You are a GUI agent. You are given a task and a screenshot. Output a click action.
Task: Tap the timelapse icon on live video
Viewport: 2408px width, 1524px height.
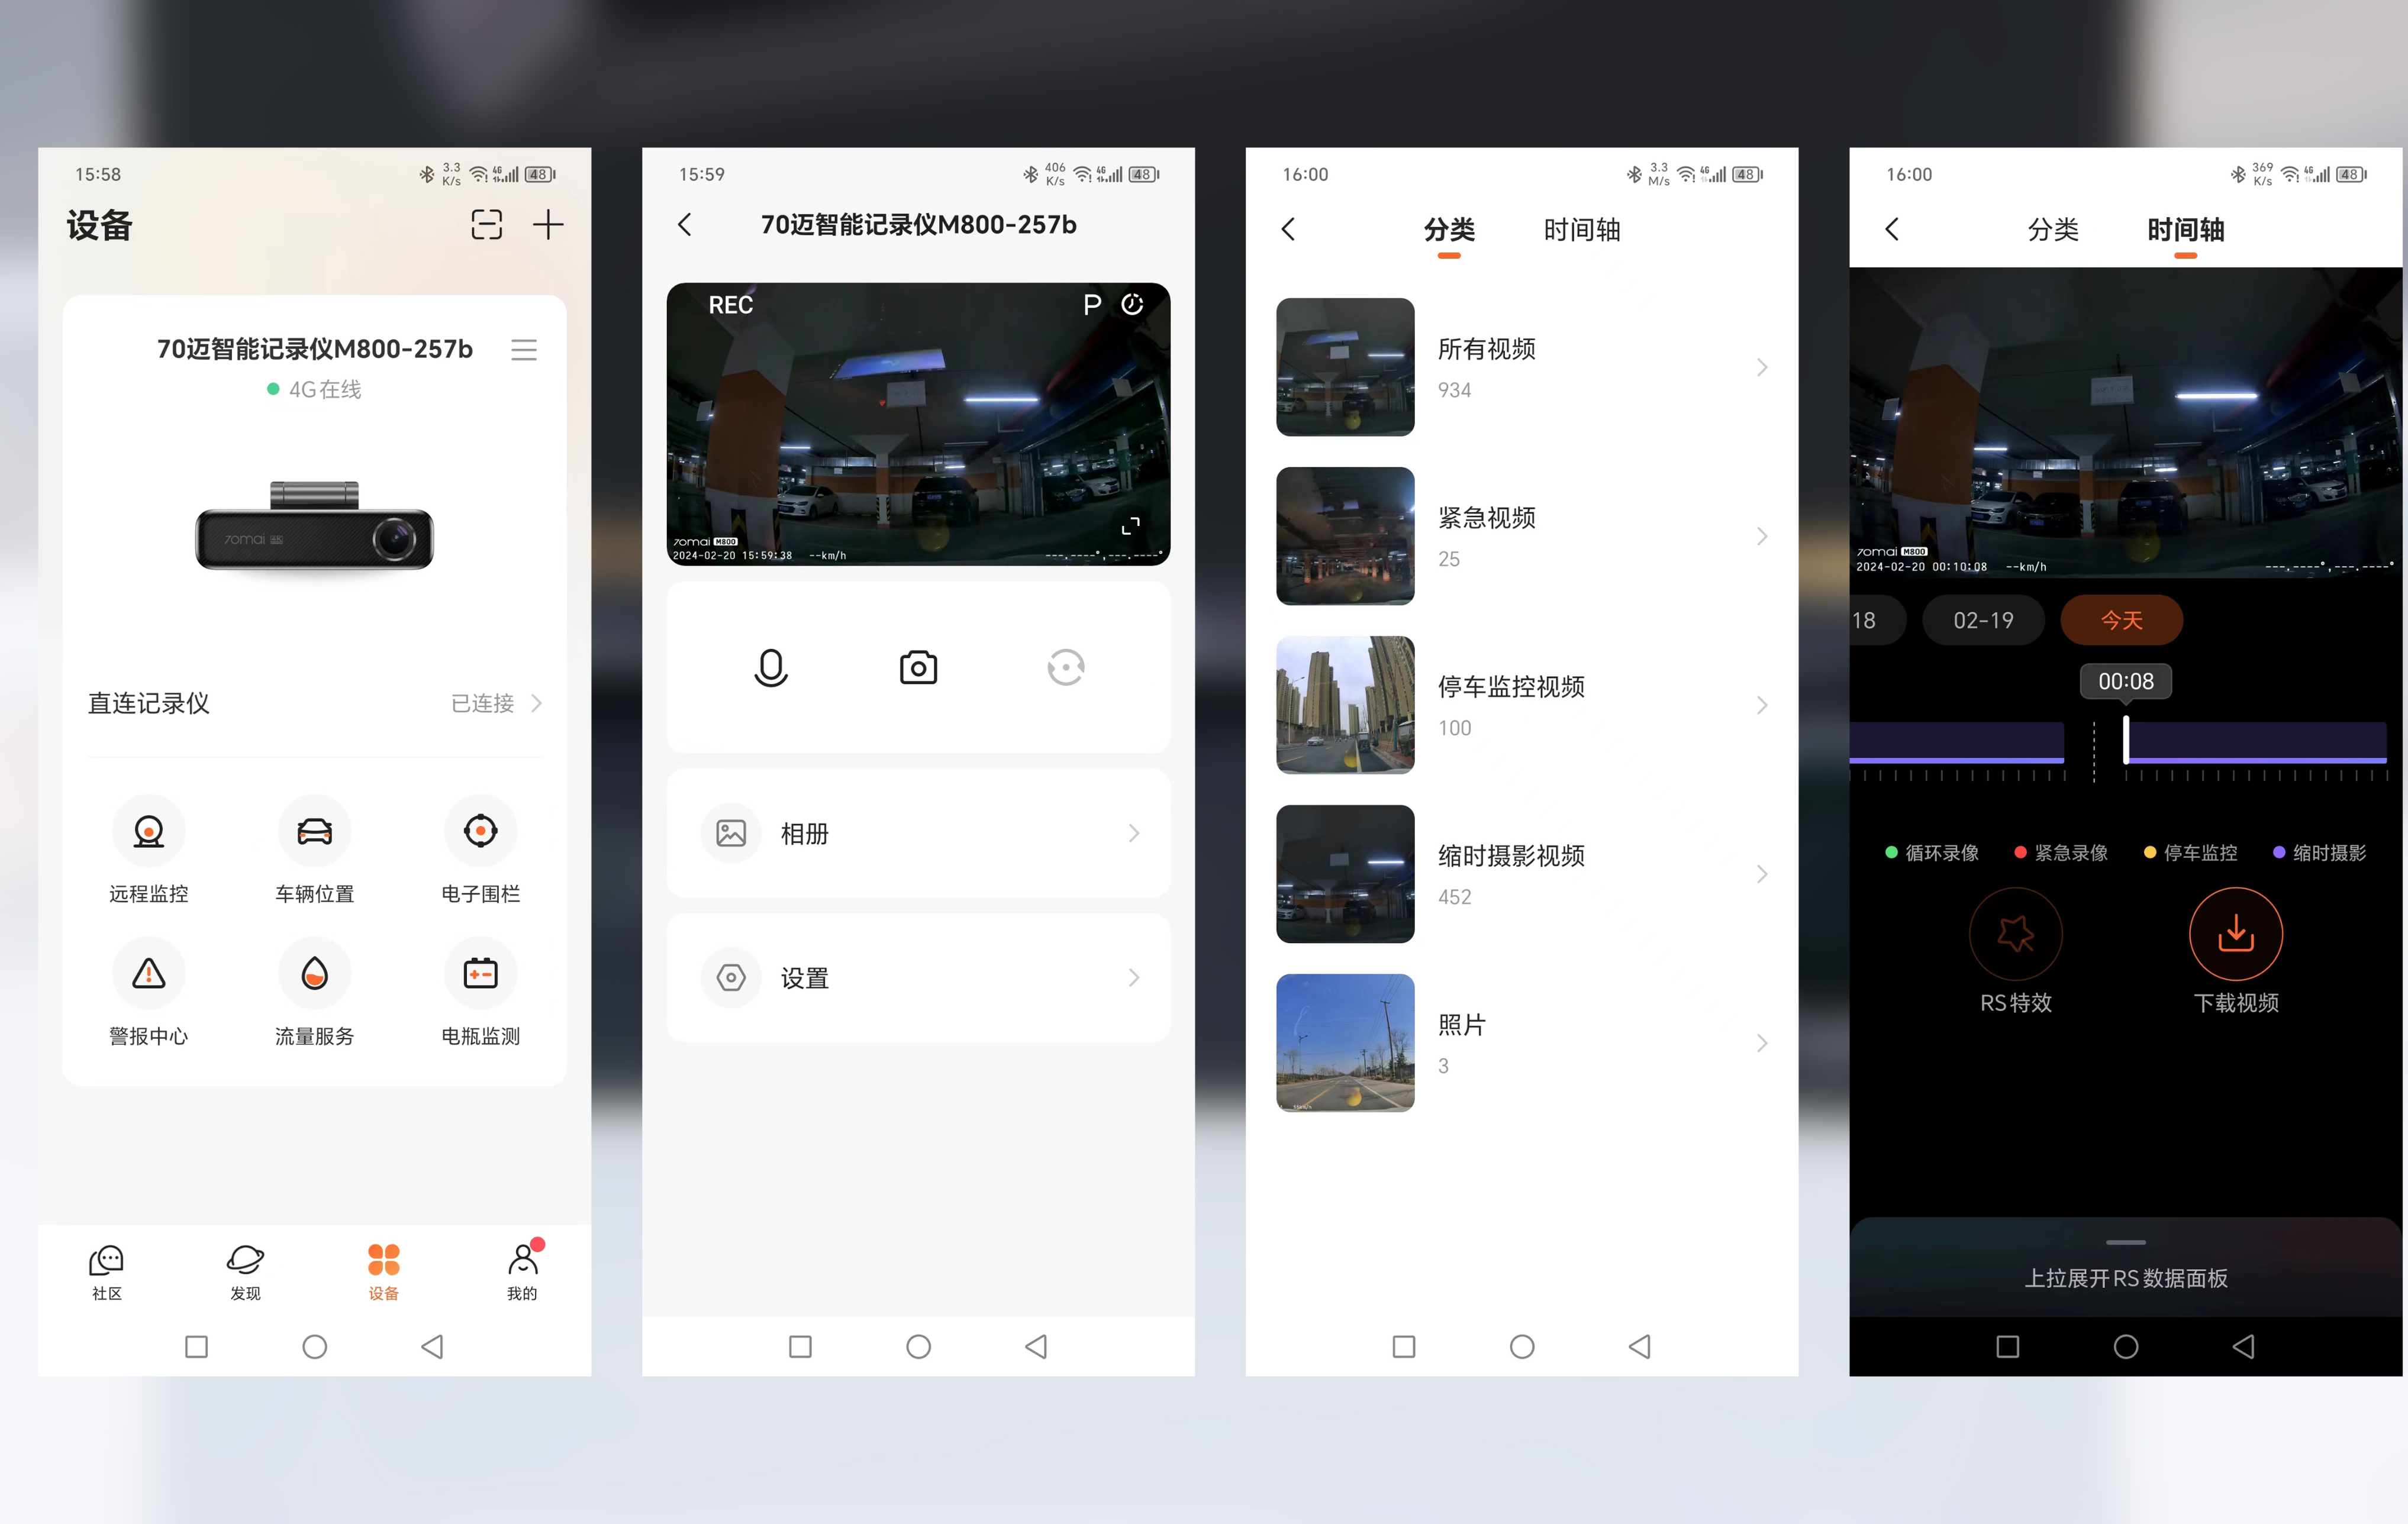coord(1132,304)
